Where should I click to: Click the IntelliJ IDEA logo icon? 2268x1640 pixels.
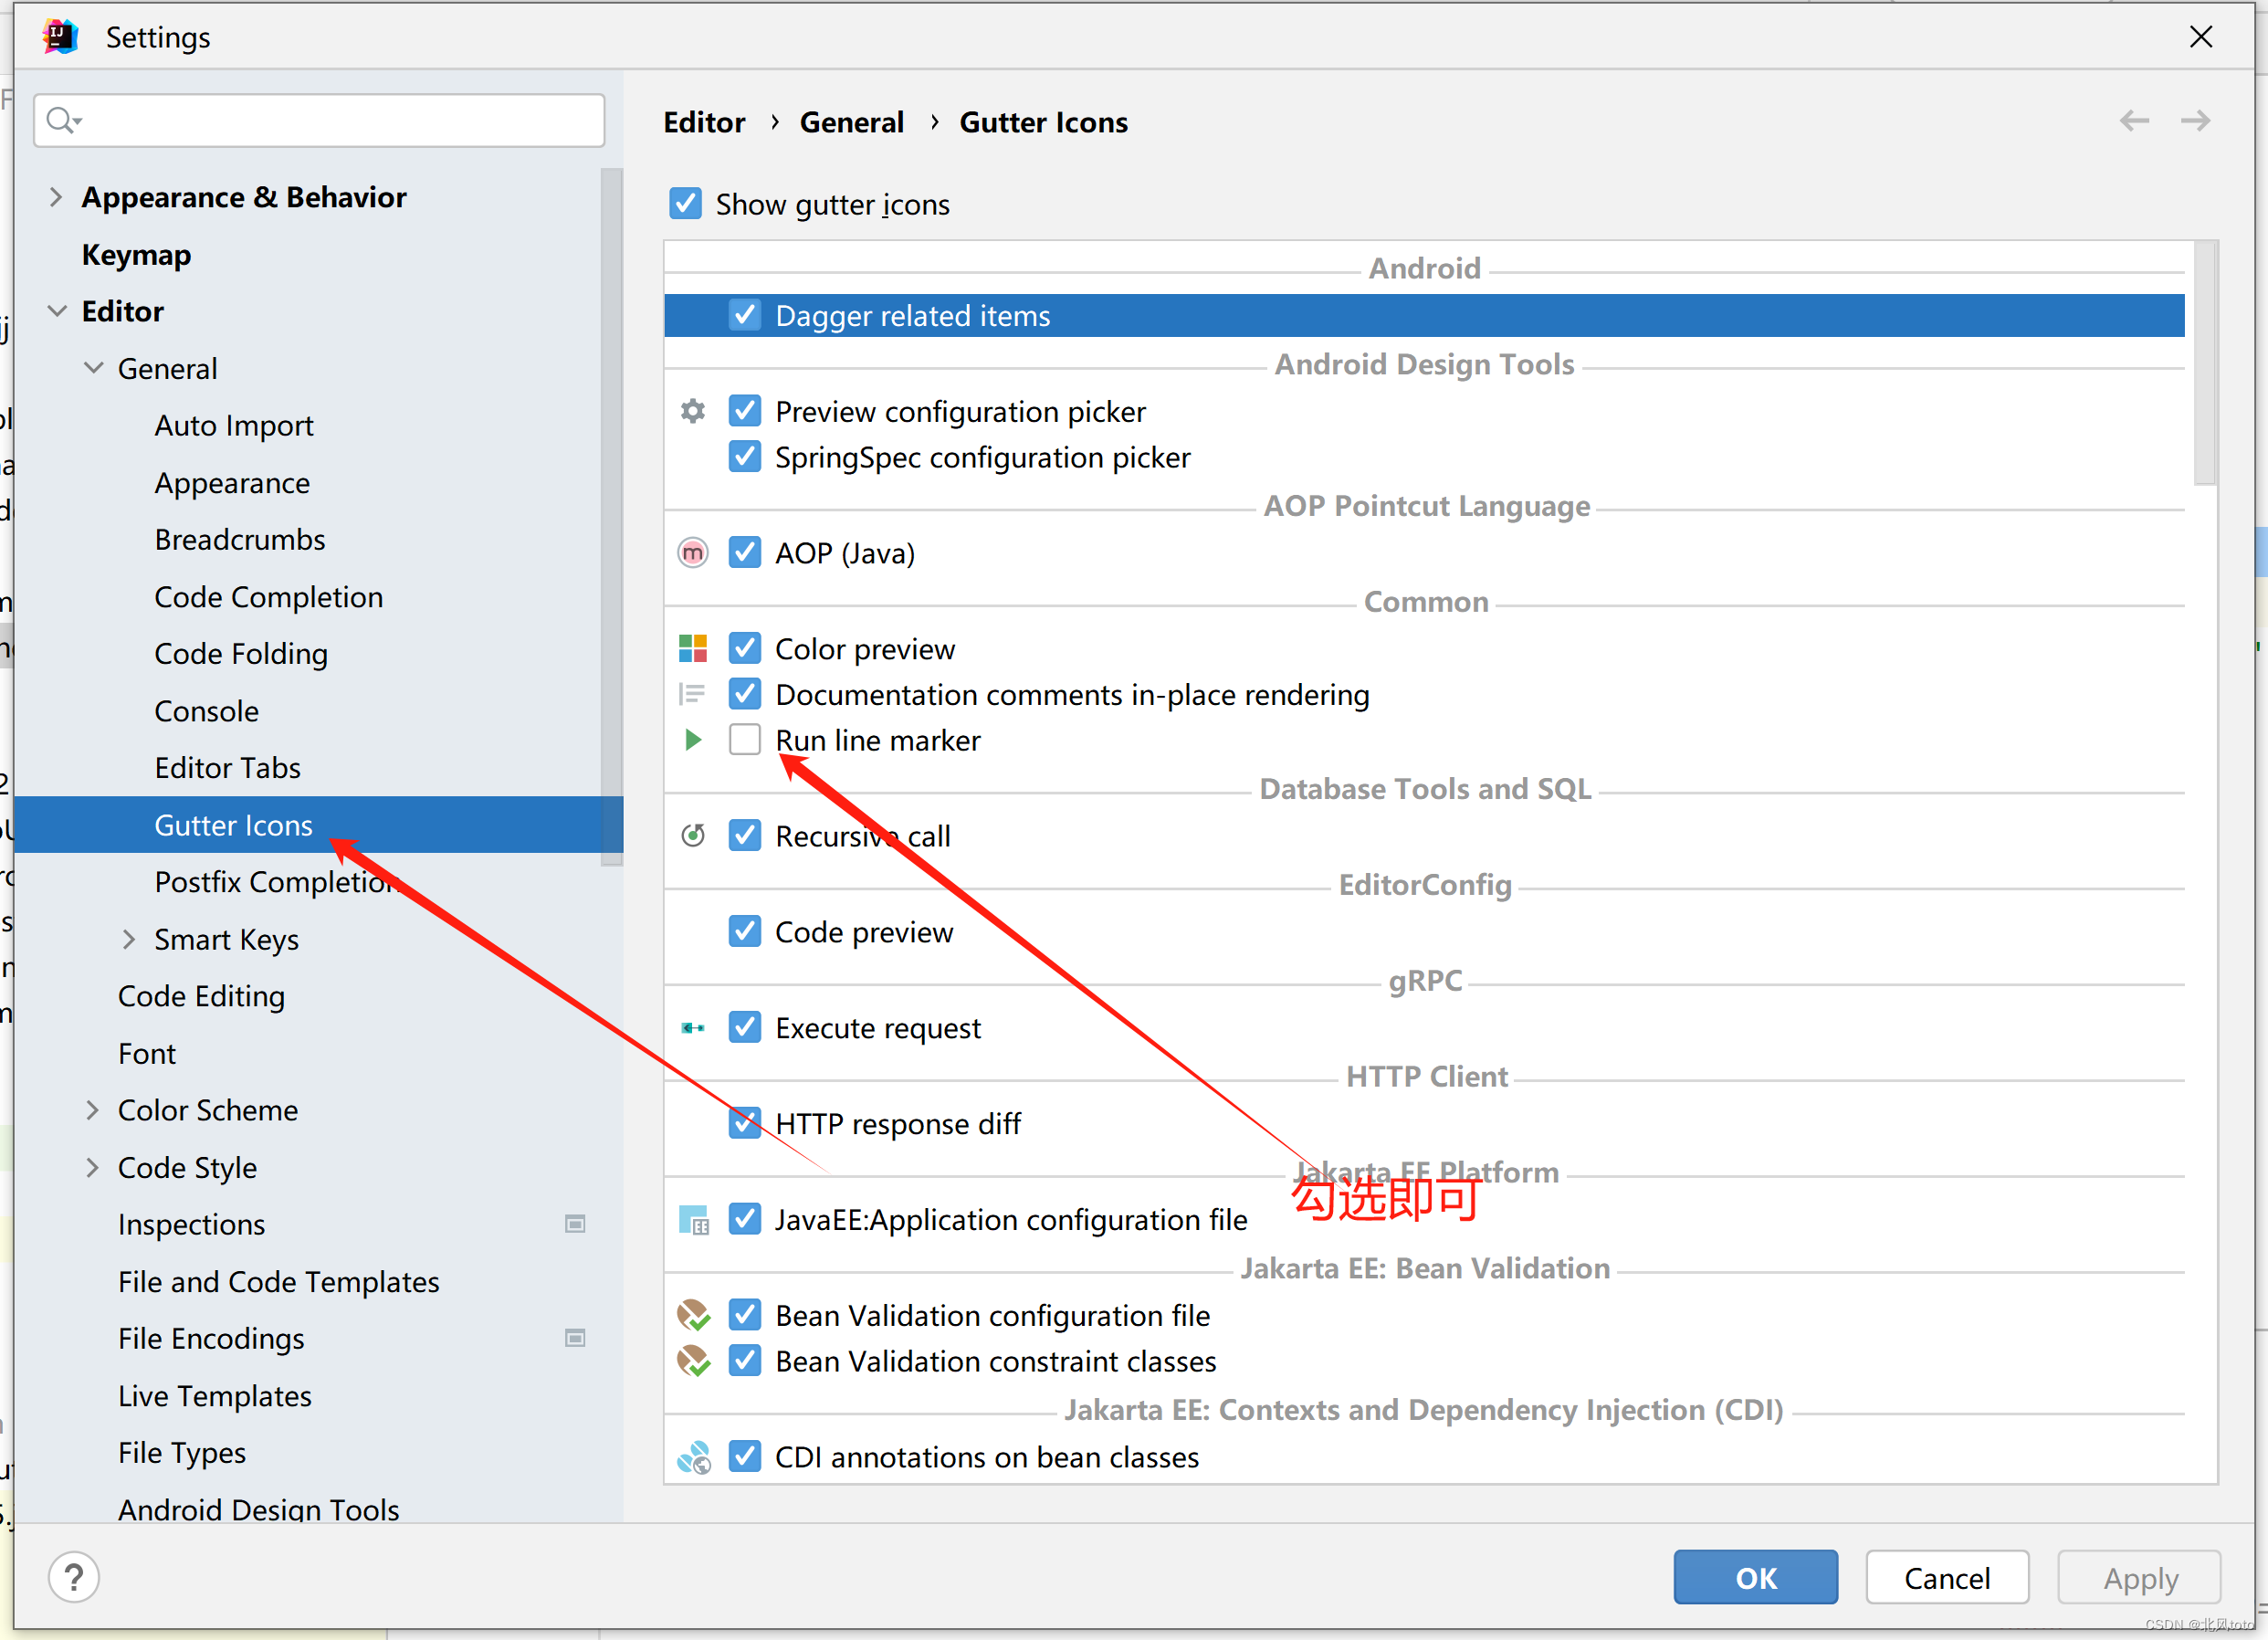coord(60,37)
